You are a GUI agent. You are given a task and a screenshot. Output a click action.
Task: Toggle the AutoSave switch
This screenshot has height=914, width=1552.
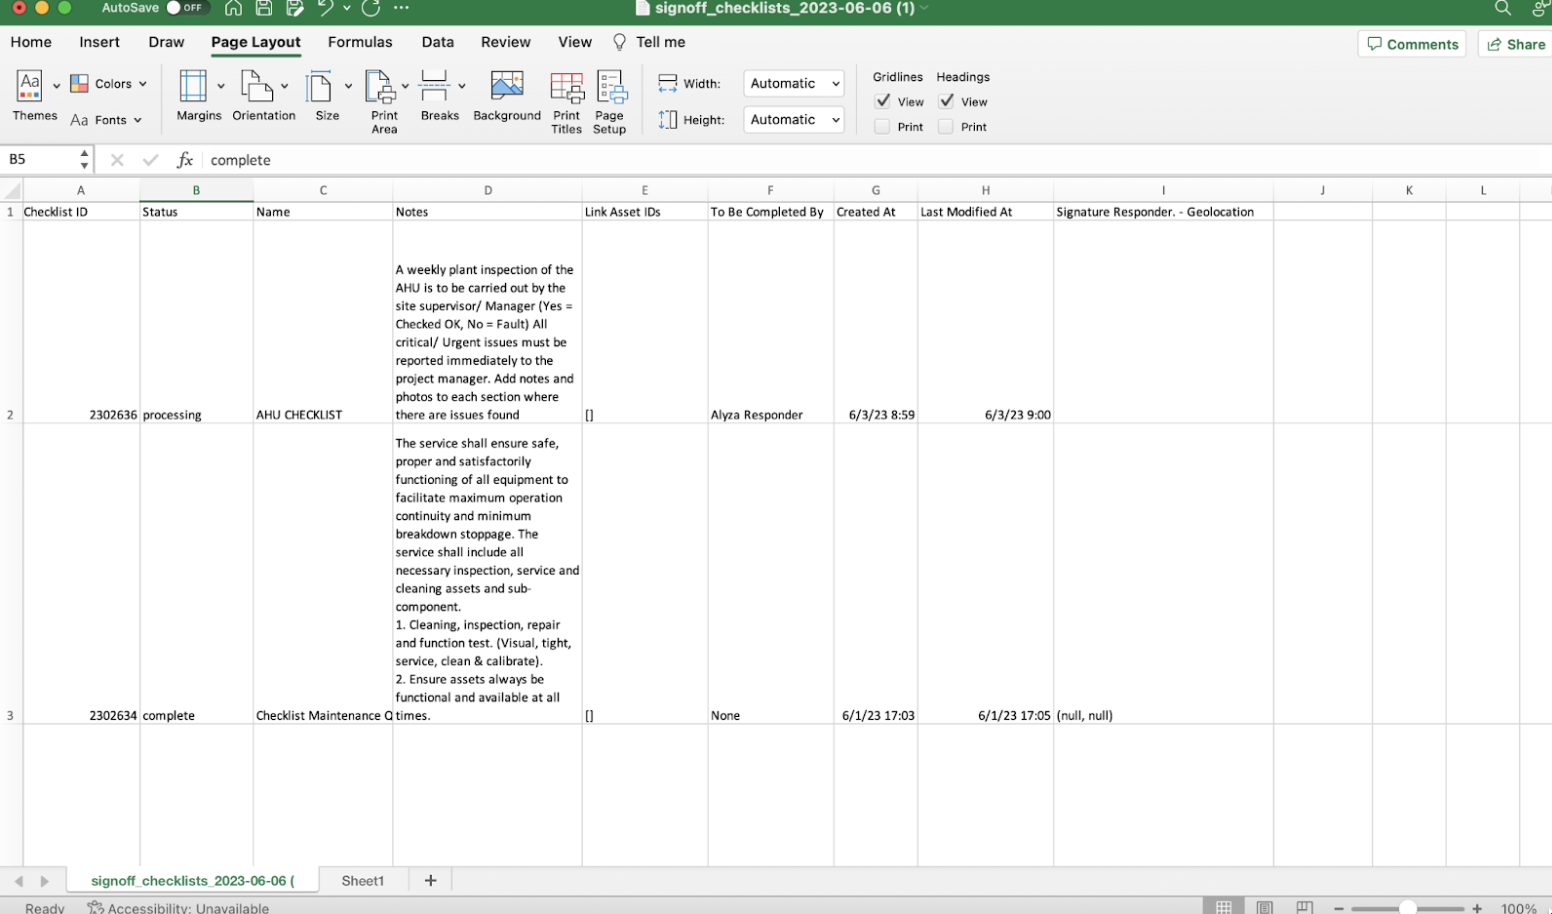point(187,8)
